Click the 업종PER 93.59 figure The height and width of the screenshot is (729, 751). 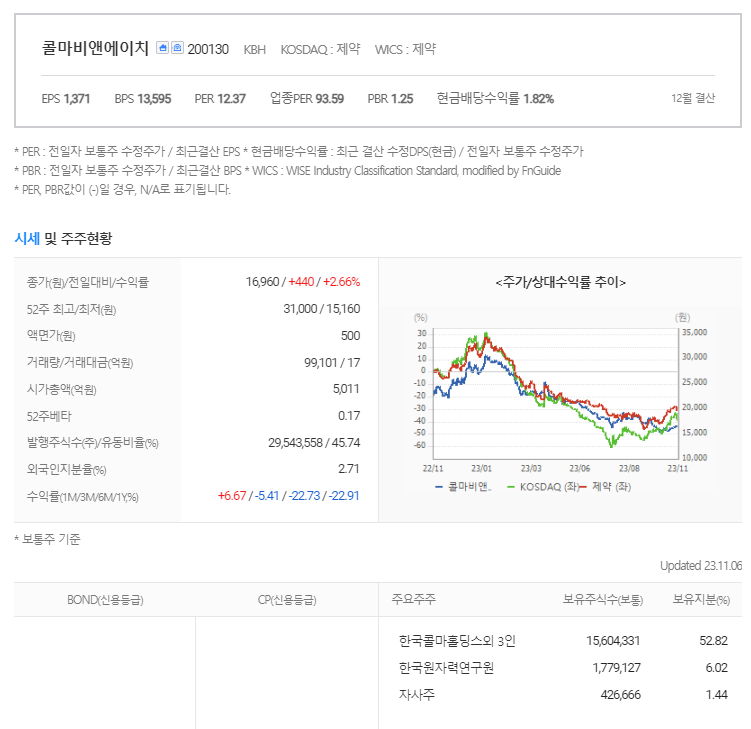click(307, 98)
